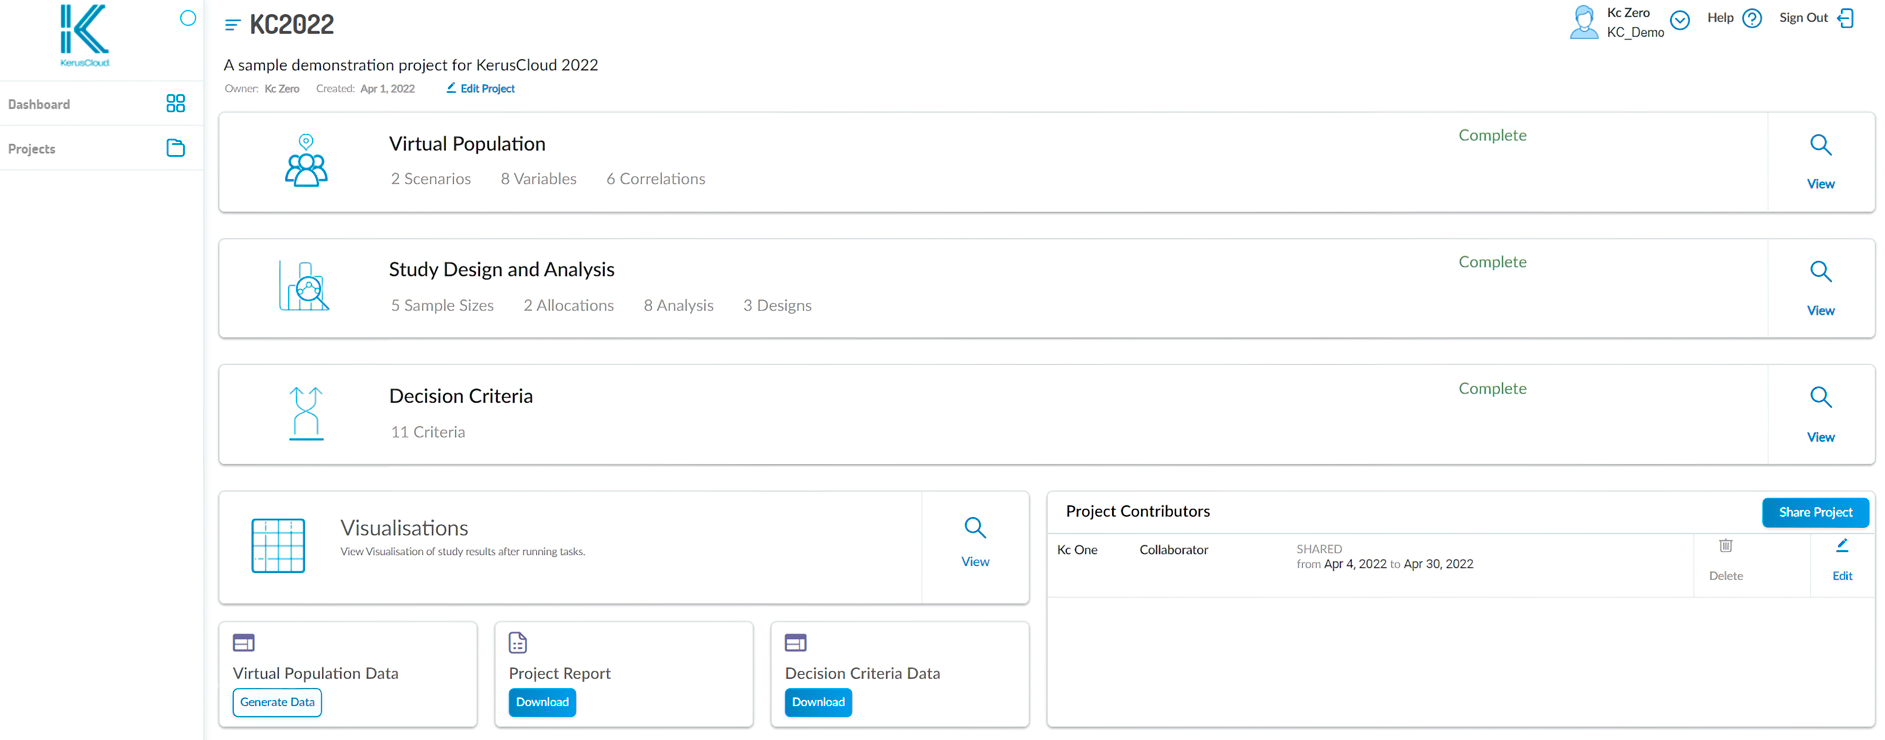Click the Visualisations grid icon
The width and height of the screenshot is (1885, 740).
click(278, 546)
